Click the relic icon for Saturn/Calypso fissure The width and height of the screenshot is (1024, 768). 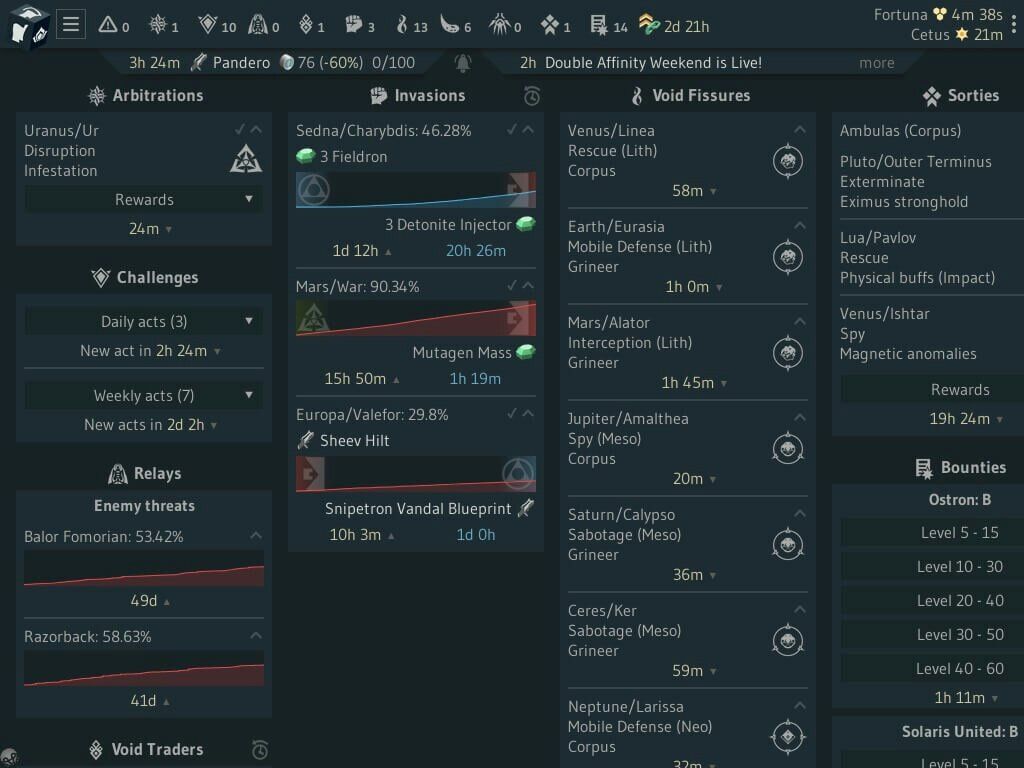[788, 545]
